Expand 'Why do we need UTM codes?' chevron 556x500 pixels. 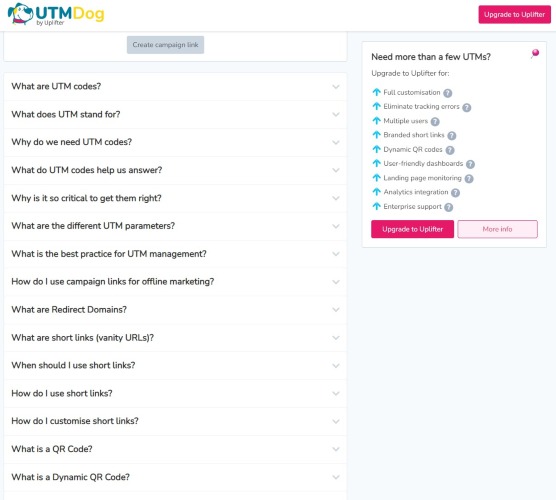(x=336, y=143)
